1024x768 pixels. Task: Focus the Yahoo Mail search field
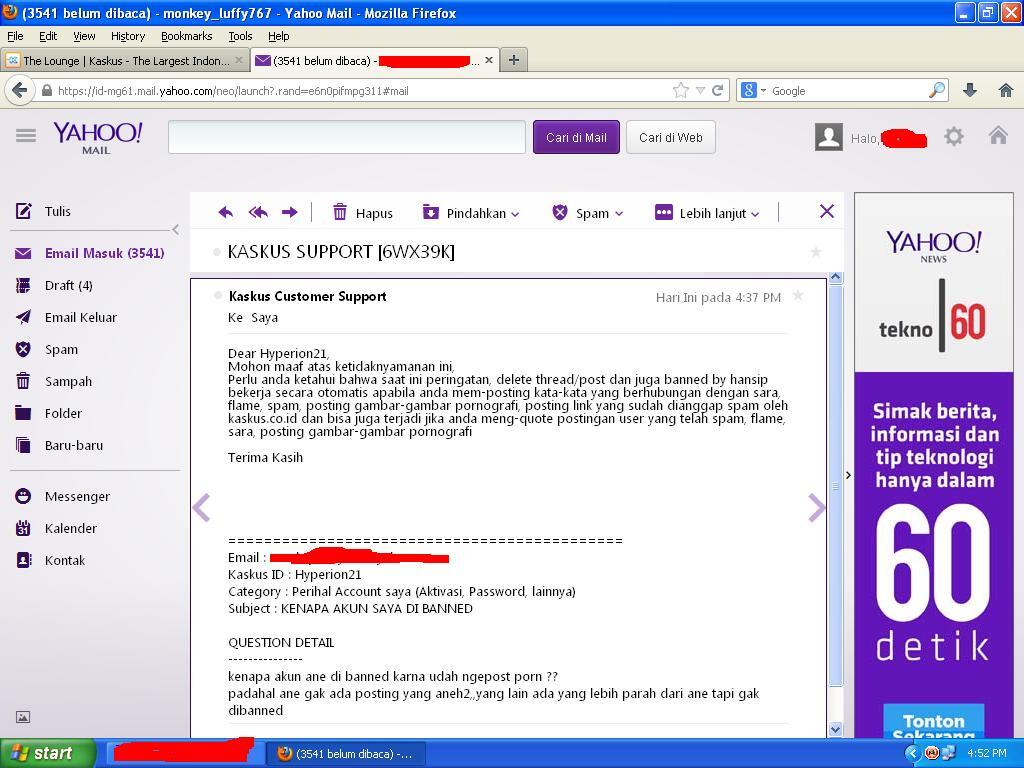point(347,137)
